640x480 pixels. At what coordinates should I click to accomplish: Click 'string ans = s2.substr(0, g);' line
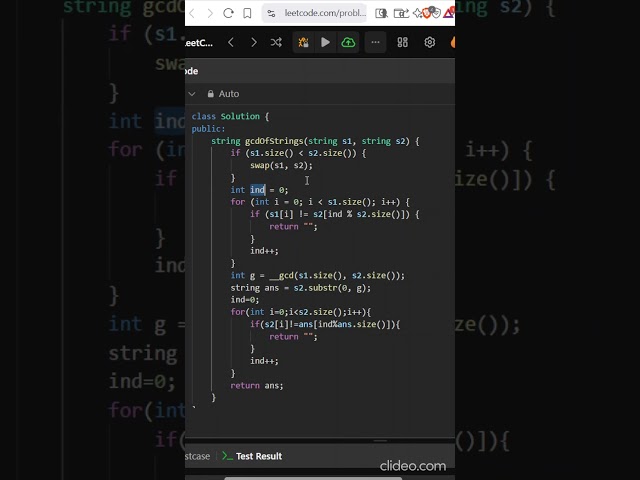301,288
